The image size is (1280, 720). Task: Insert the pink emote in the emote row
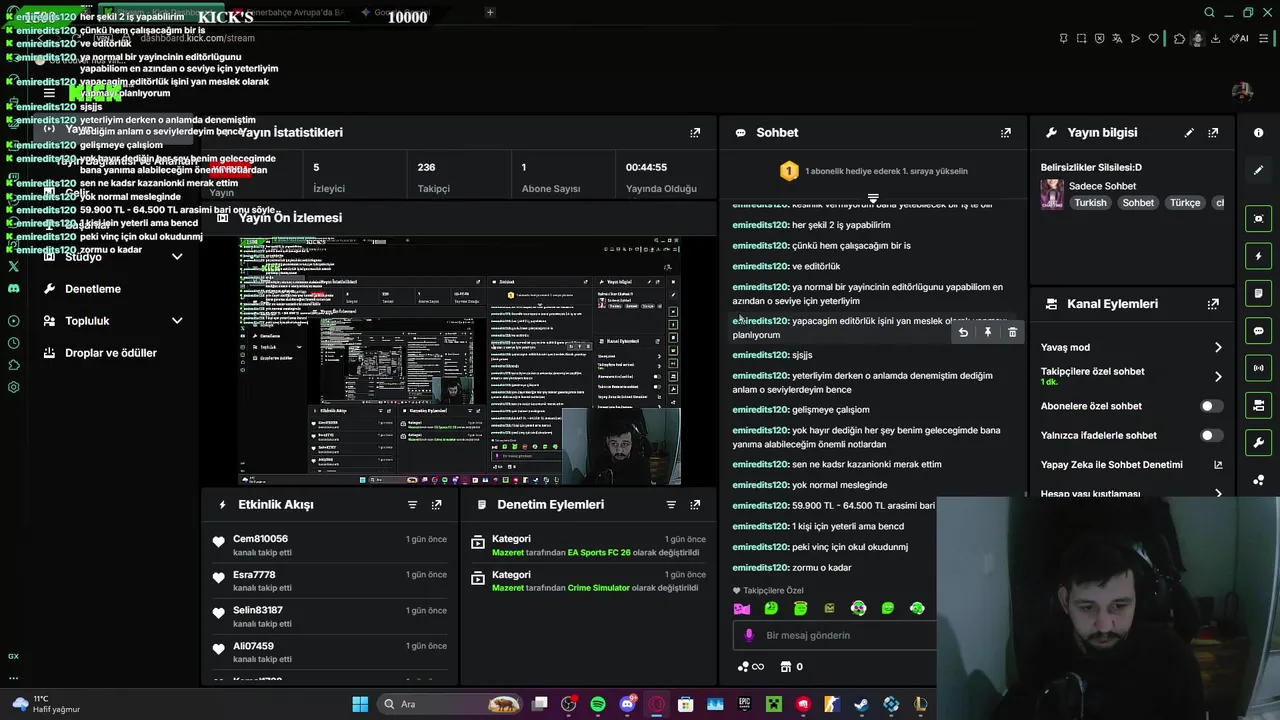click(x=742, y=608)
